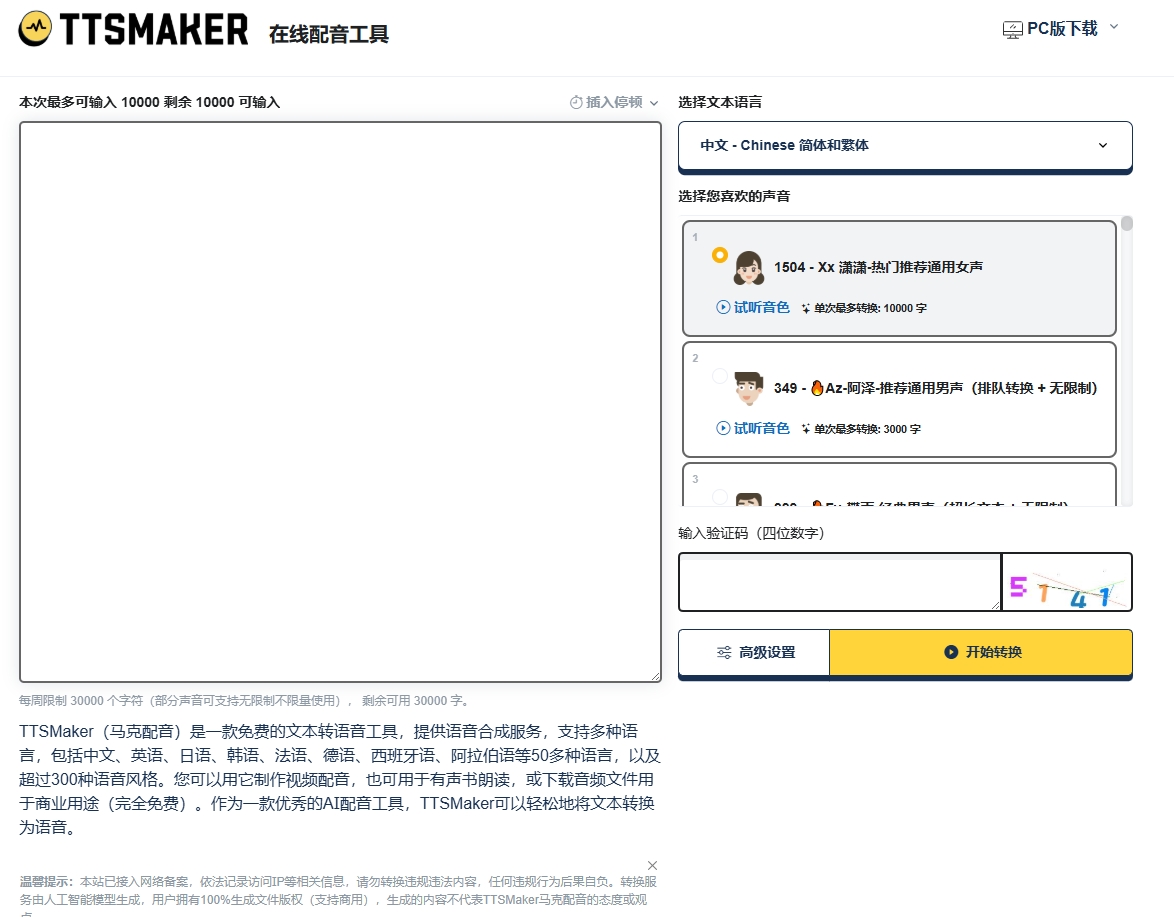Click the 开始转换 start convert button

pyautogui.click(x=981, y=652)
